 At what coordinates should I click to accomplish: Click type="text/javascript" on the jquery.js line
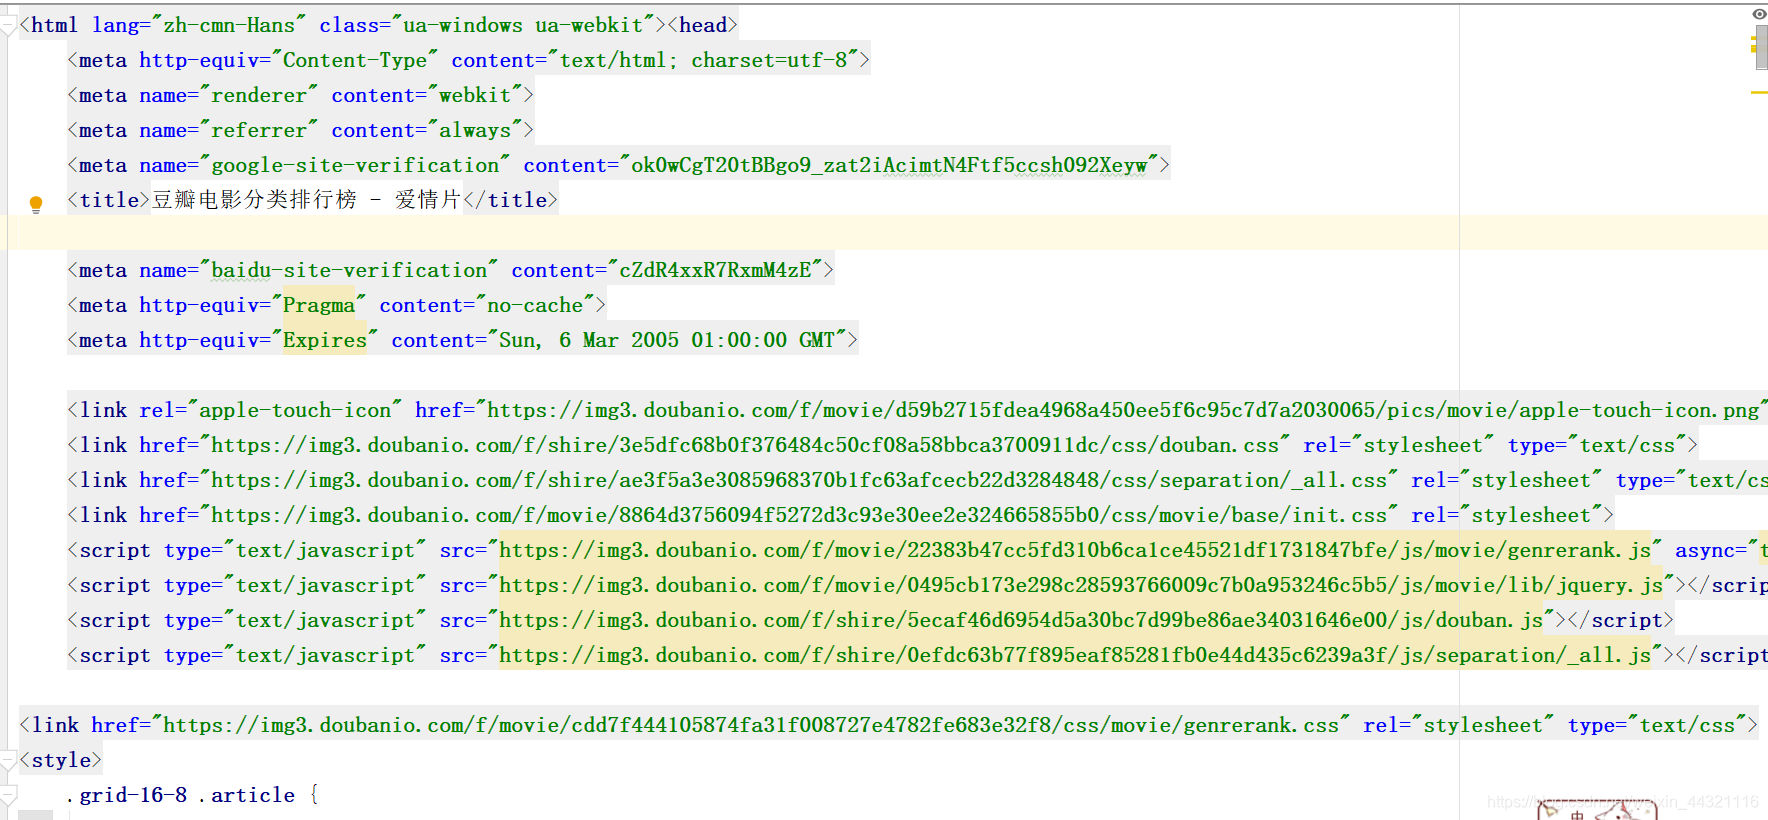(x=295, y=585)
